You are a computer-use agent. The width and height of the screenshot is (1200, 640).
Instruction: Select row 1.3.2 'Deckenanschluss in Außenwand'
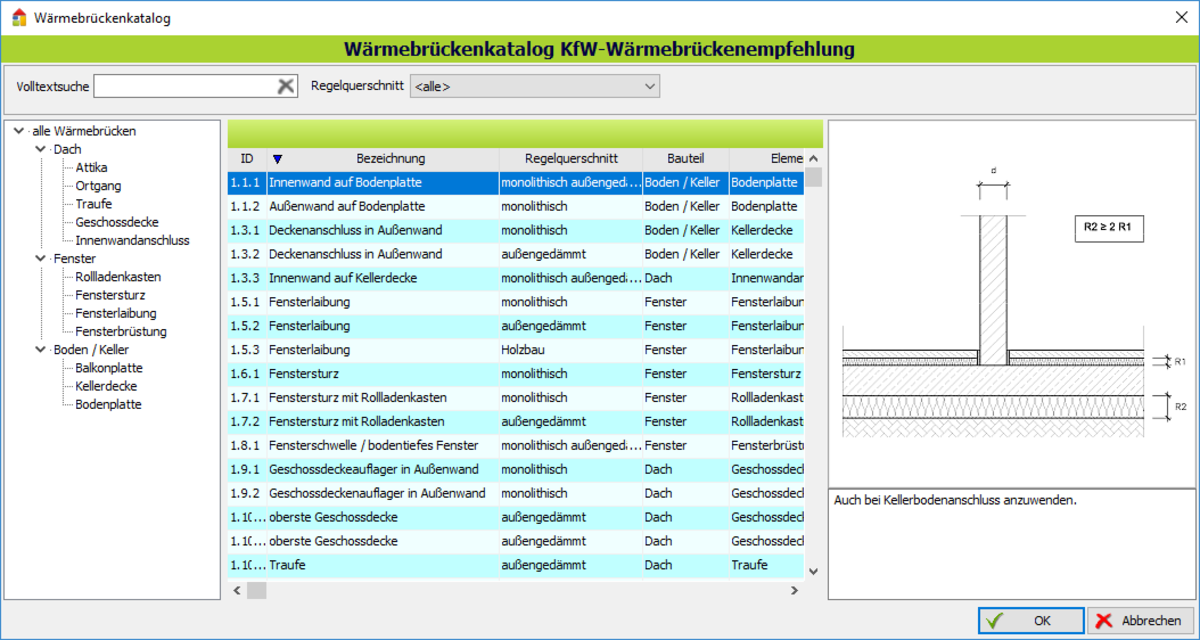point(516,254)
